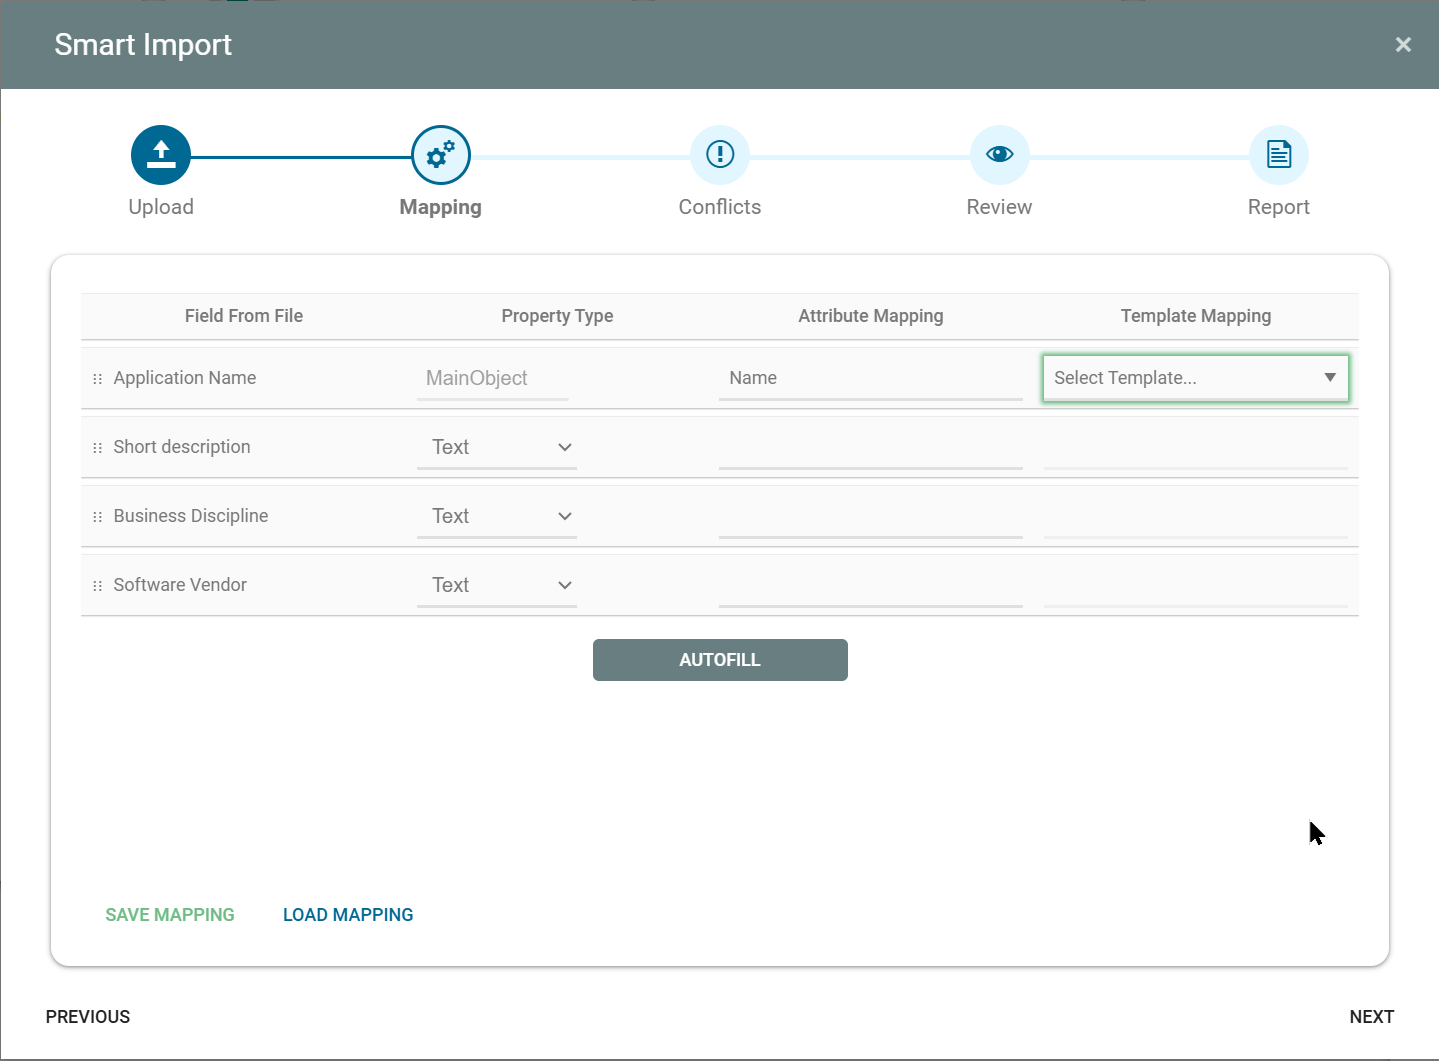1439x1061 pixels.
Task: Grab the drag handle for Short description
Action: tap(97, 448)
